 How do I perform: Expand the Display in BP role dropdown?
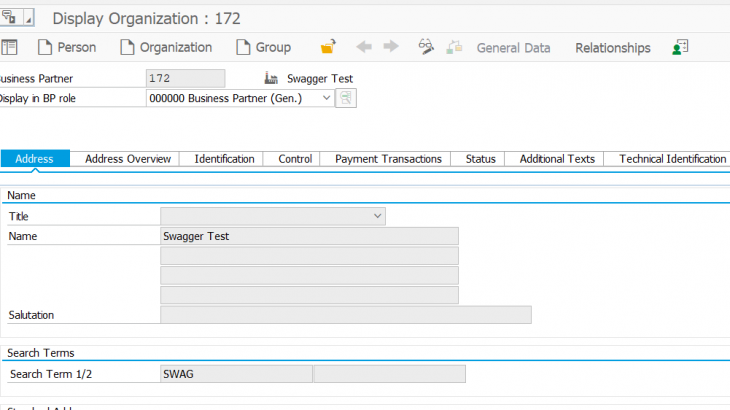point(326,98)
